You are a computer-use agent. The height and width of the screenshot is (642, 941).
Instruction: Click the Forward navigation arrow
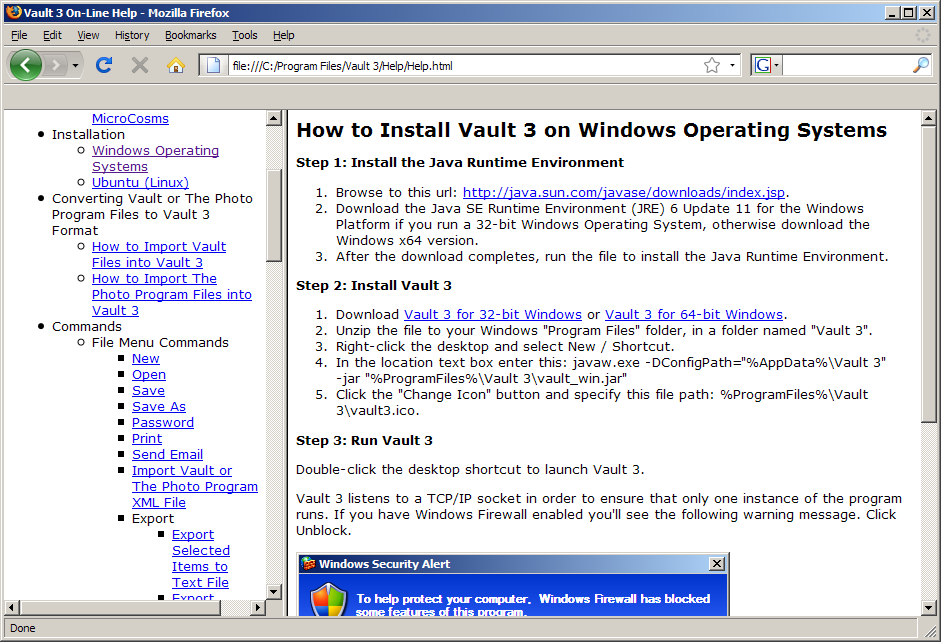click(55, 65)
